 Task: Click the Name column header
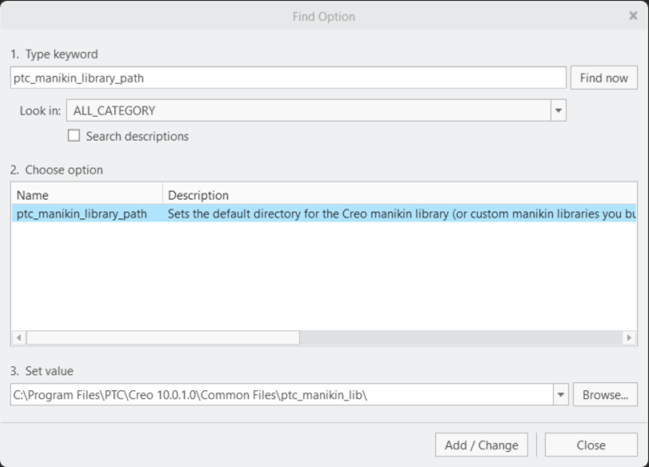87,195
